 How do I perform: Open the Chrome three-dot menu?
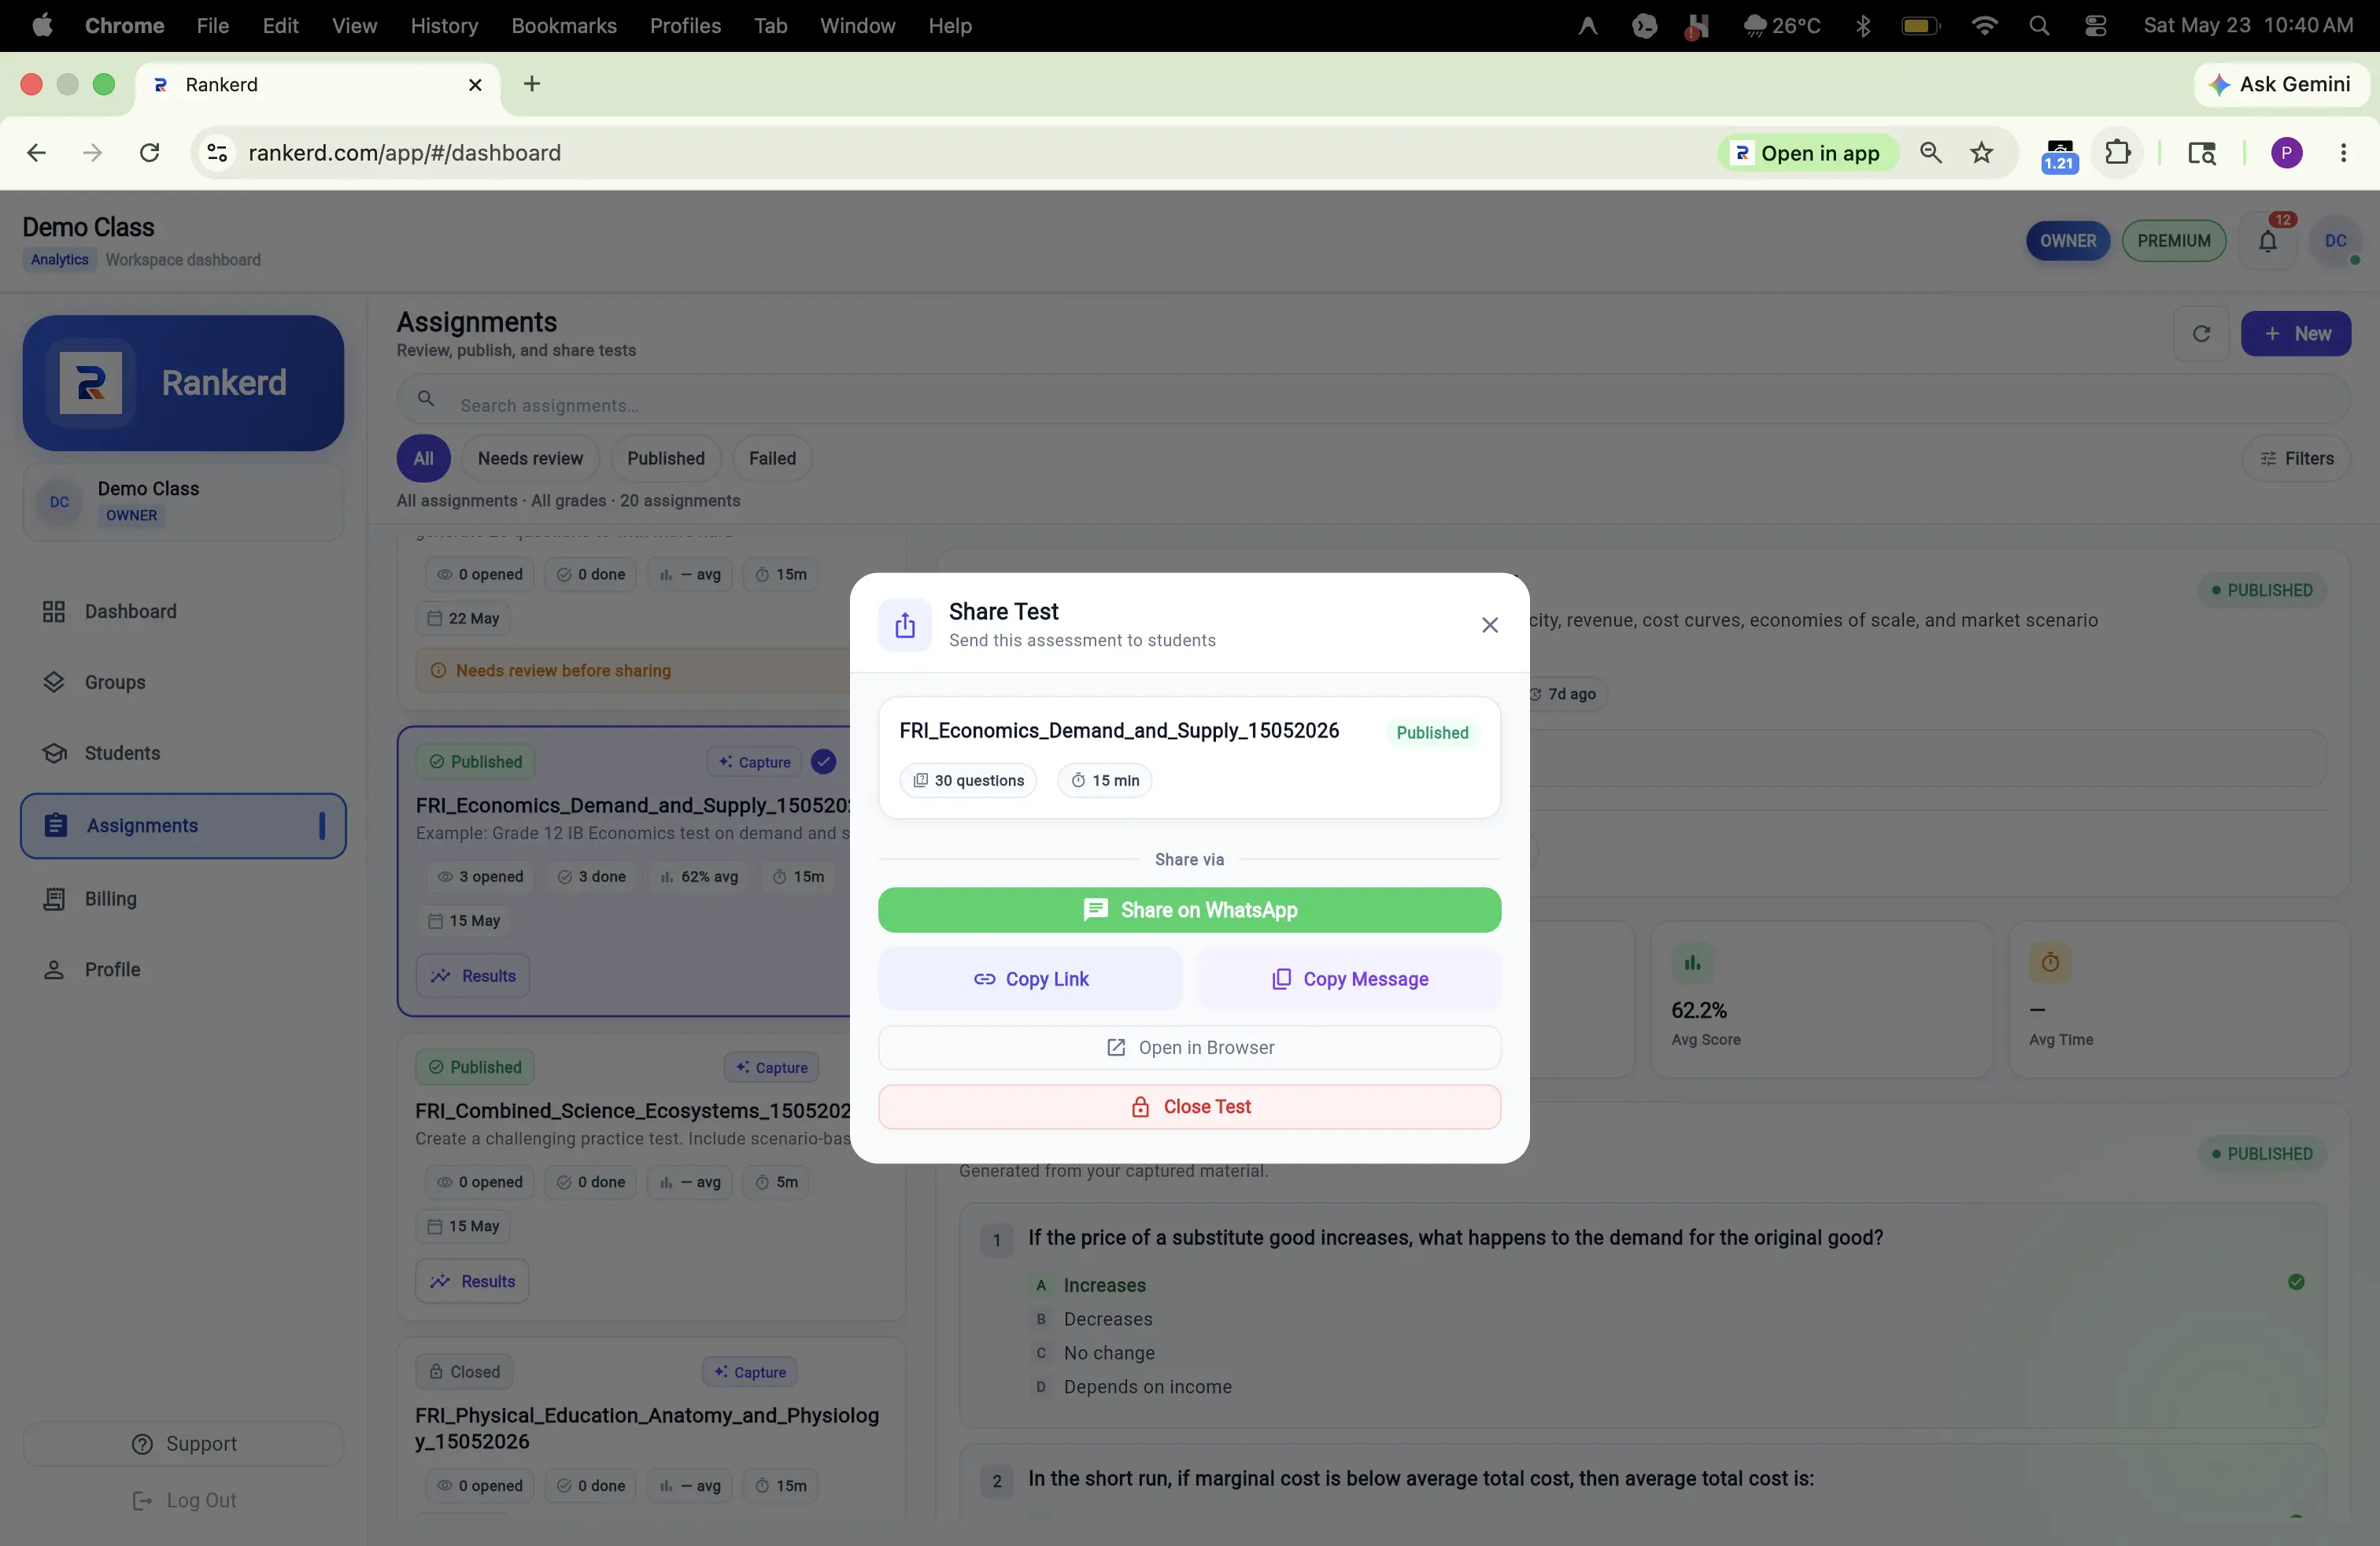point(2343,153)
